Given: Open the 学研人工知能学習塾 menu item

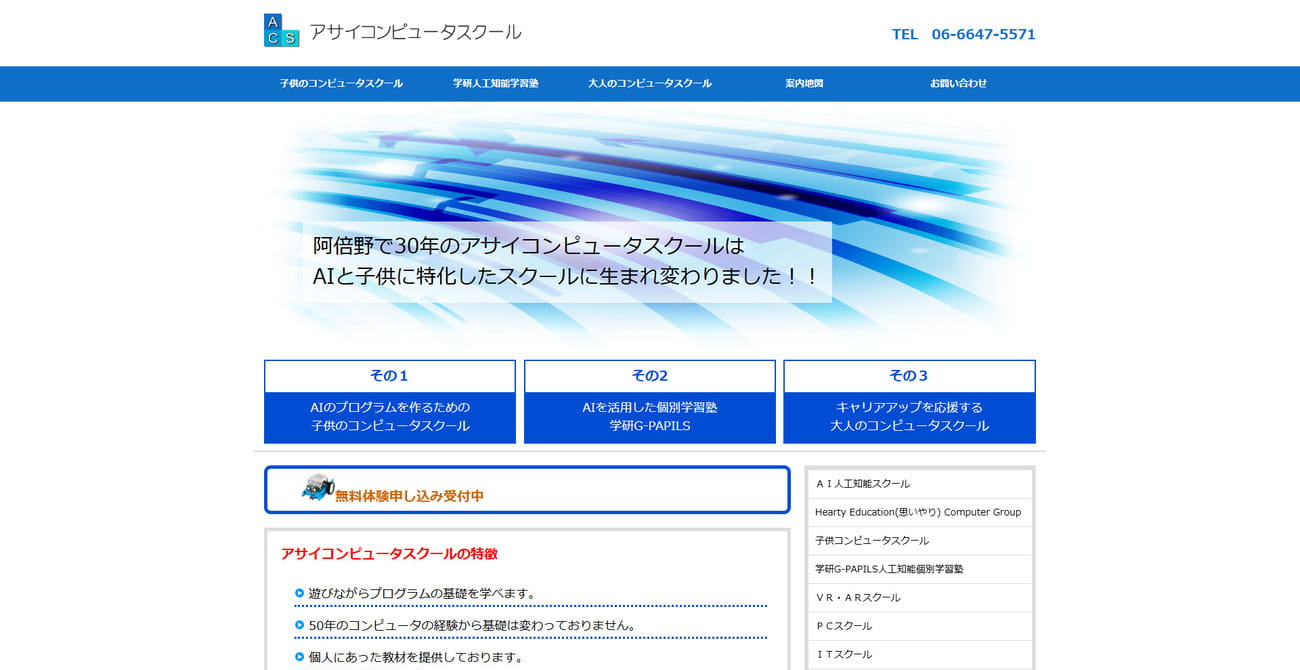Looking at the screenshot, I should 494,84.
